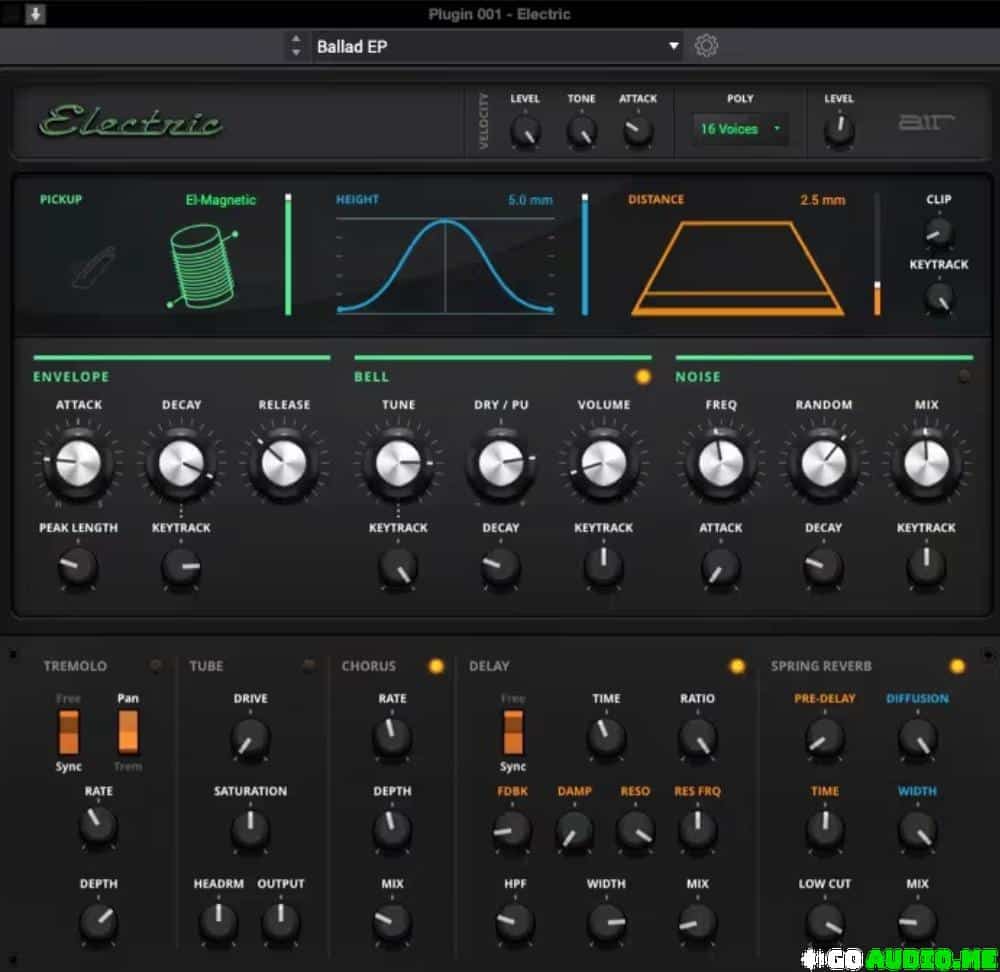This screenshot has height=972, width=1000.
Task: Click the Chorus Rate knob
Action: pyautogui.click(x=392, y=738)
